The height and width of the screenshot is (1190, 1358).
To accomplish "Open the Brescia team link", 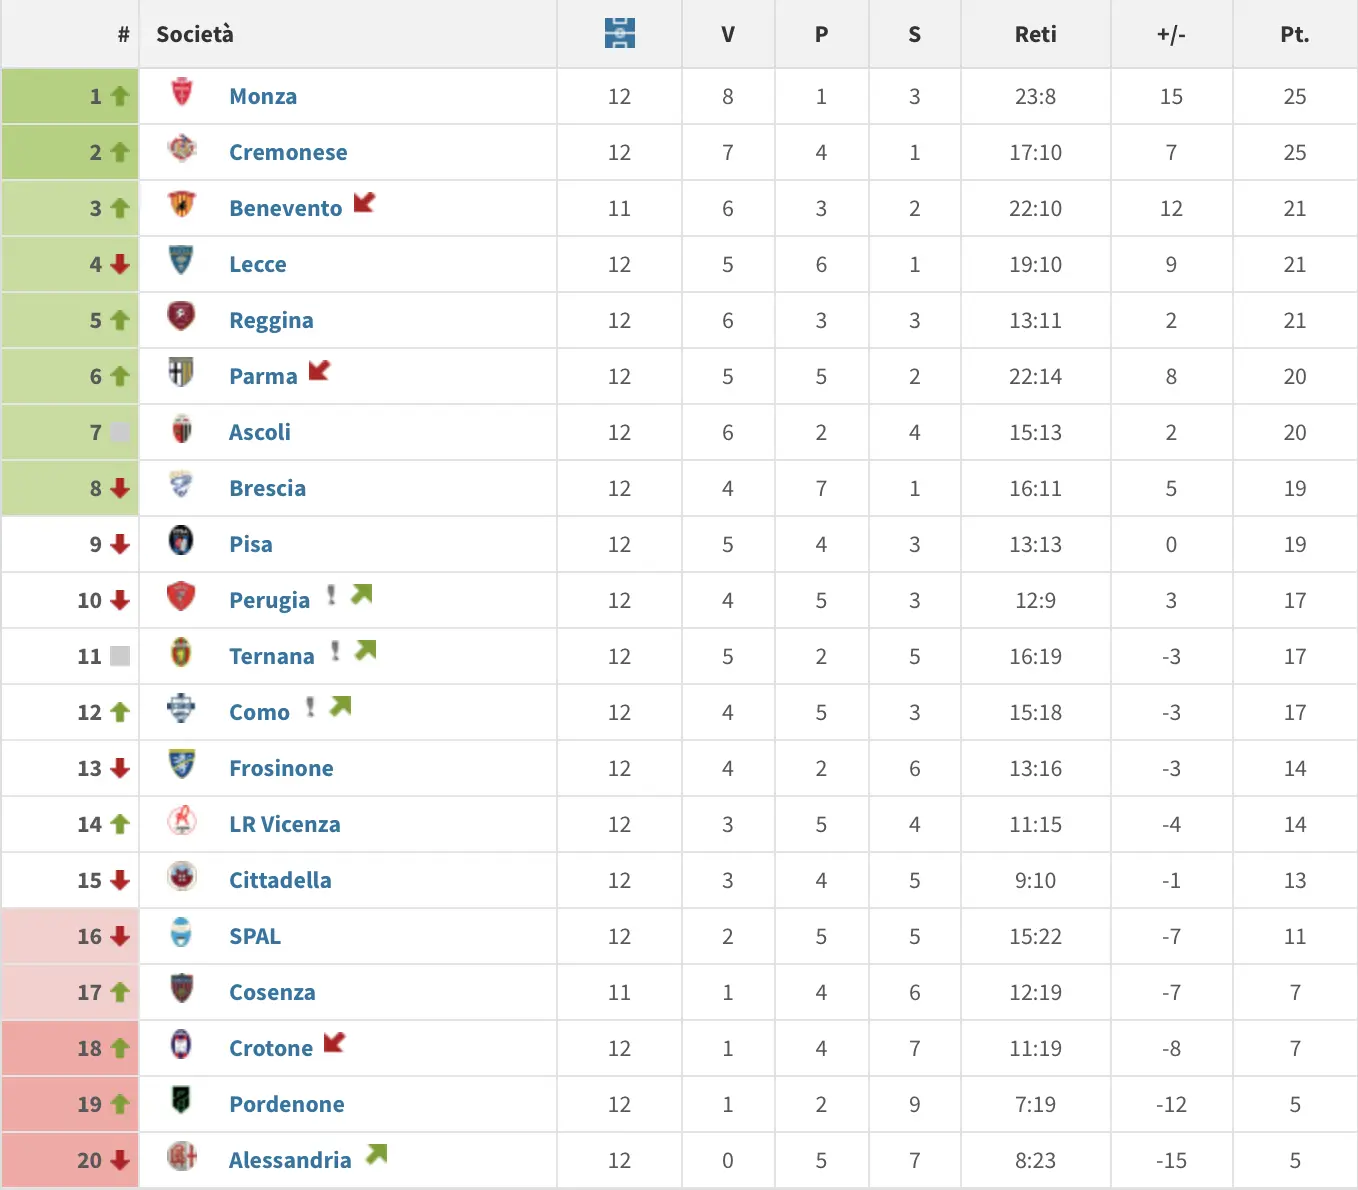I will point(267,488).
